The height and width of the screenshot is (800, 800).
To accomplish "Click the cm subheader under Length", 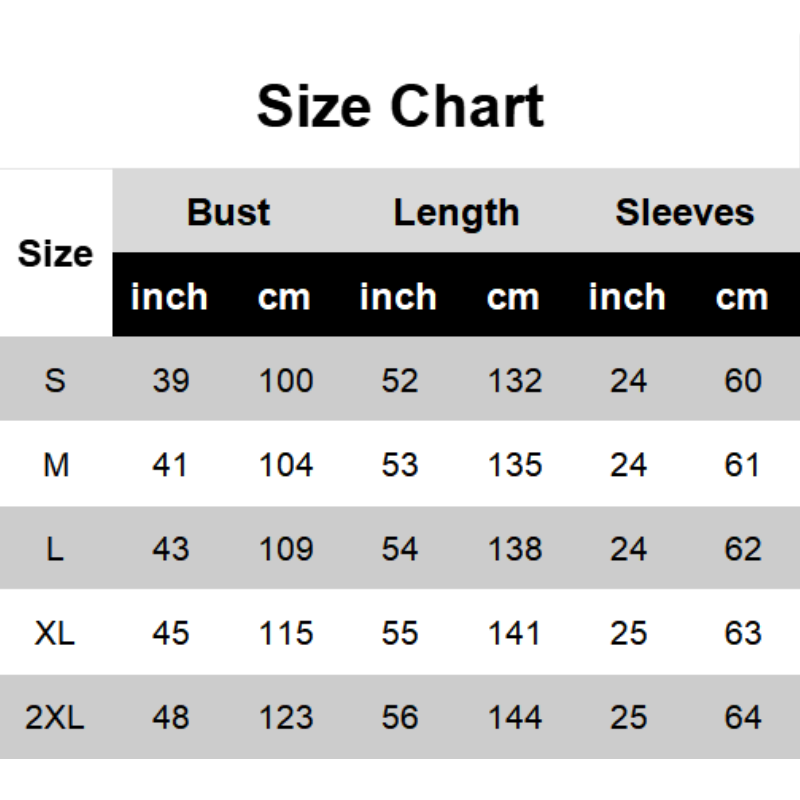I will (513, 297).
